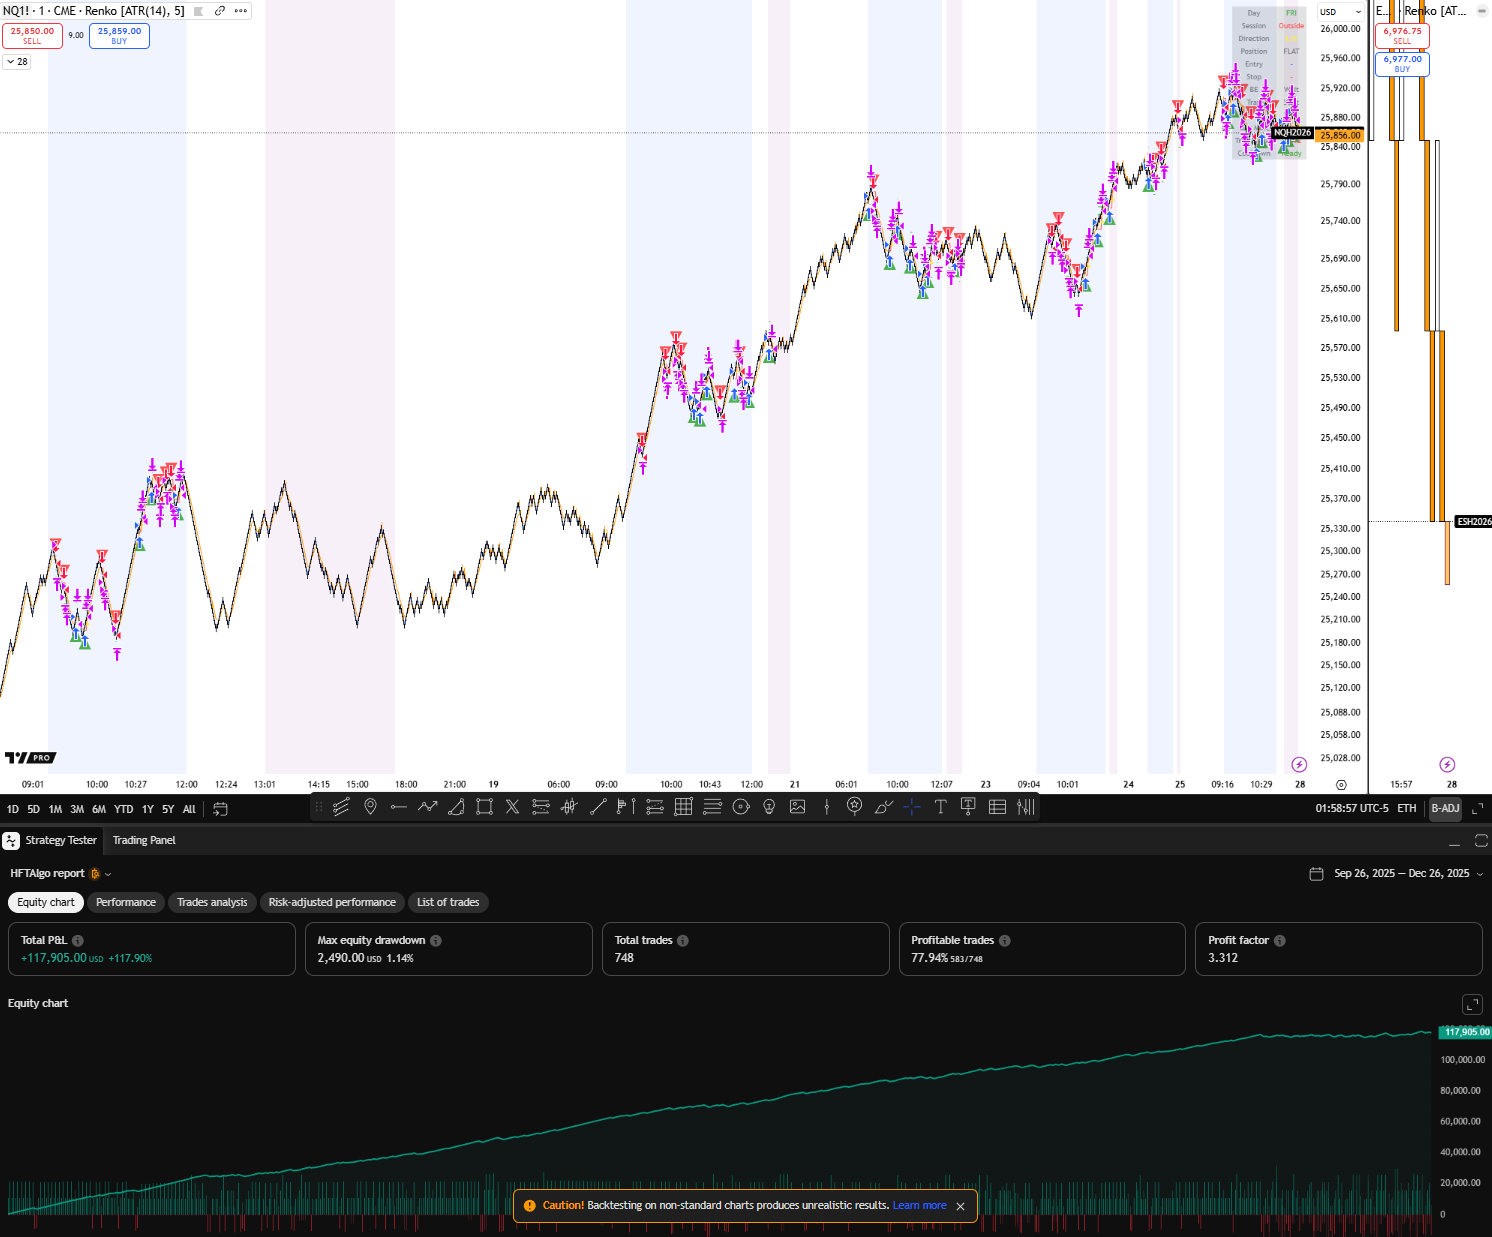The image size is (1492, 1237).
Task: Select the brush drawing tool
Action: (884, 807)
